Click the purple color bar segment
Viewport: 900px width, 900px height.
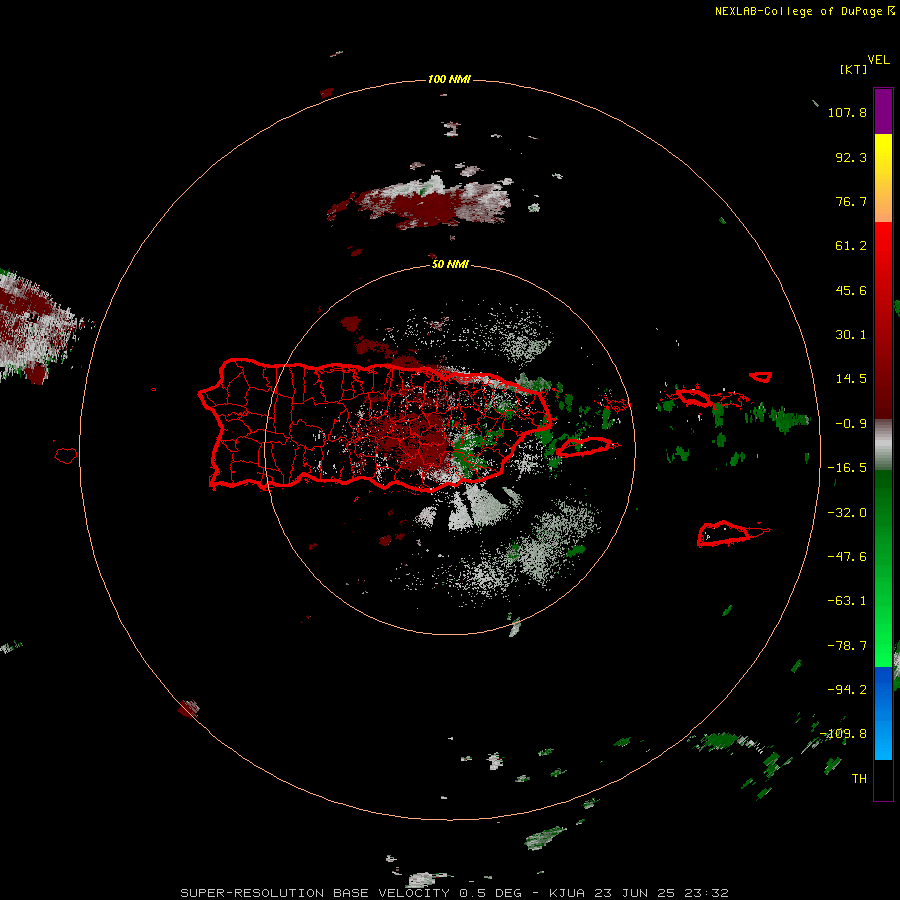pos(883,111)
